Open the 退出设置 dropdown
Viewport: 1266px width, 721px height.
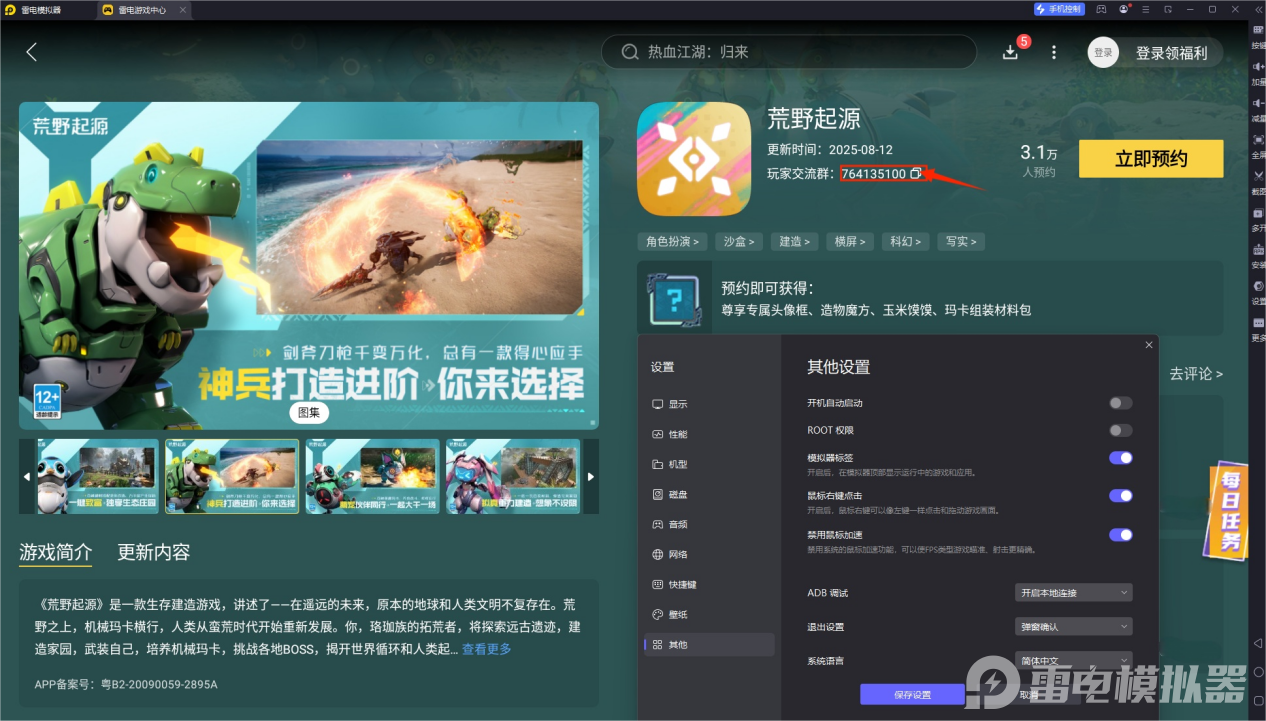point(1073,627)
